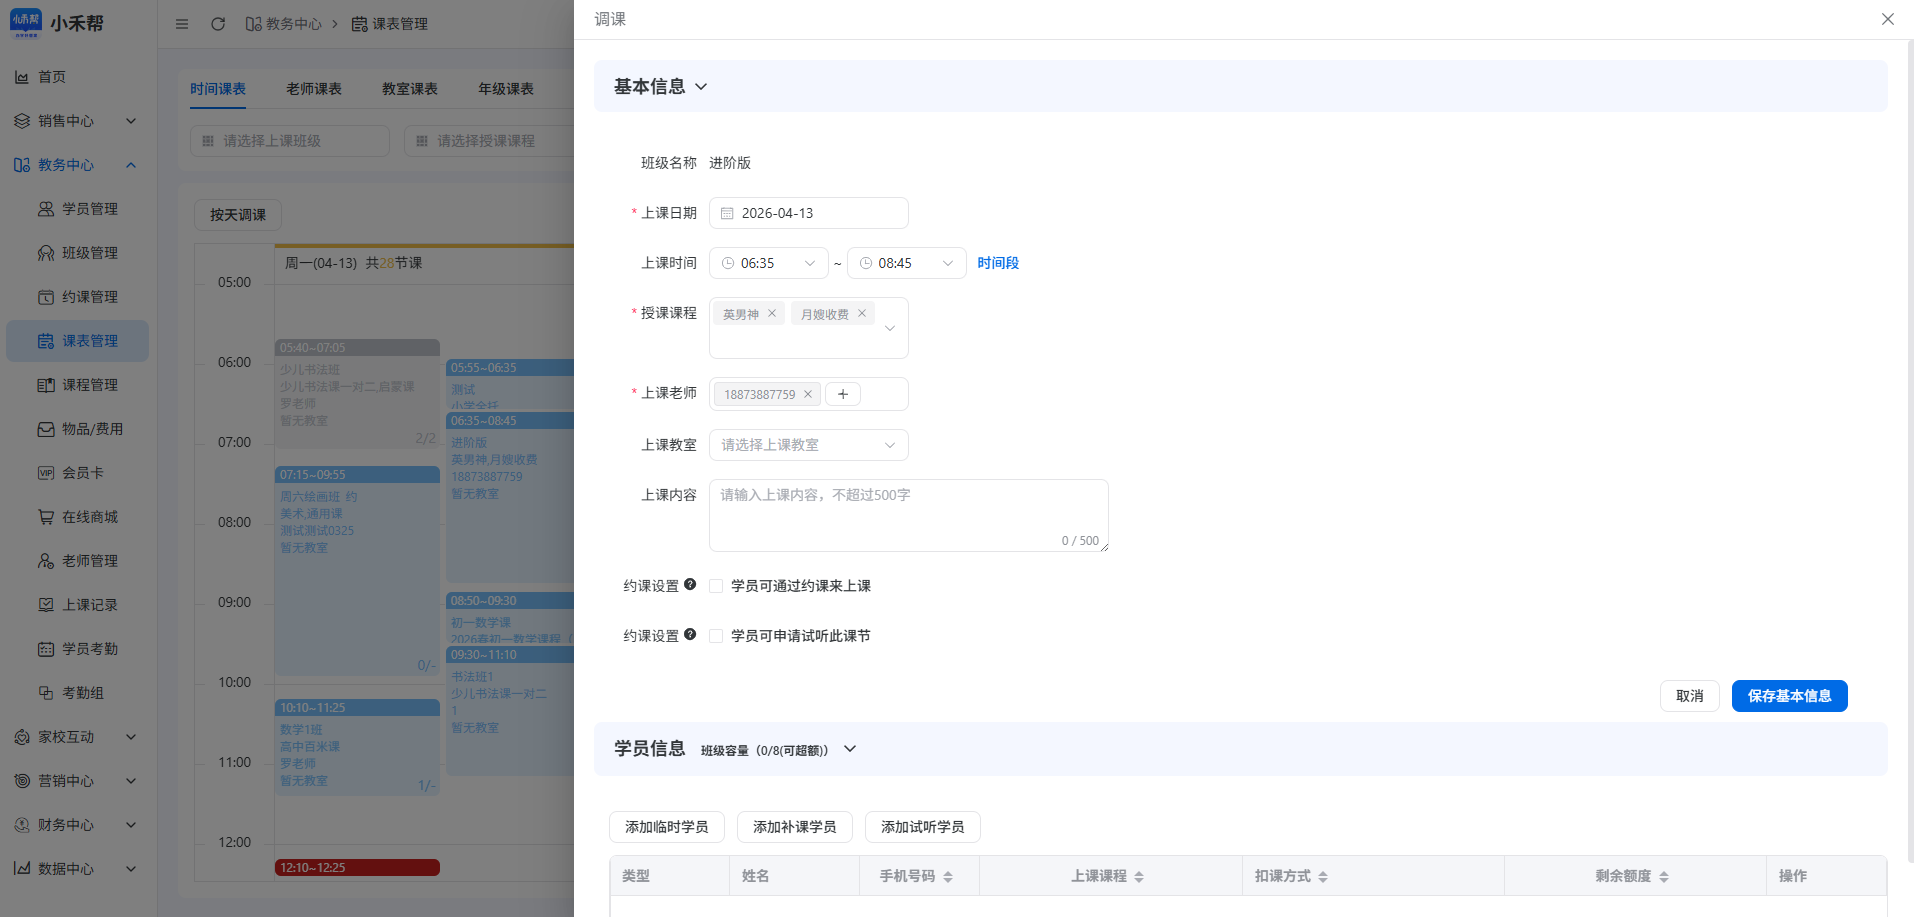Sort by 手机号码 column sort icon
The width and height of the screenshot is (1914, 917).
tap(948, 876)
